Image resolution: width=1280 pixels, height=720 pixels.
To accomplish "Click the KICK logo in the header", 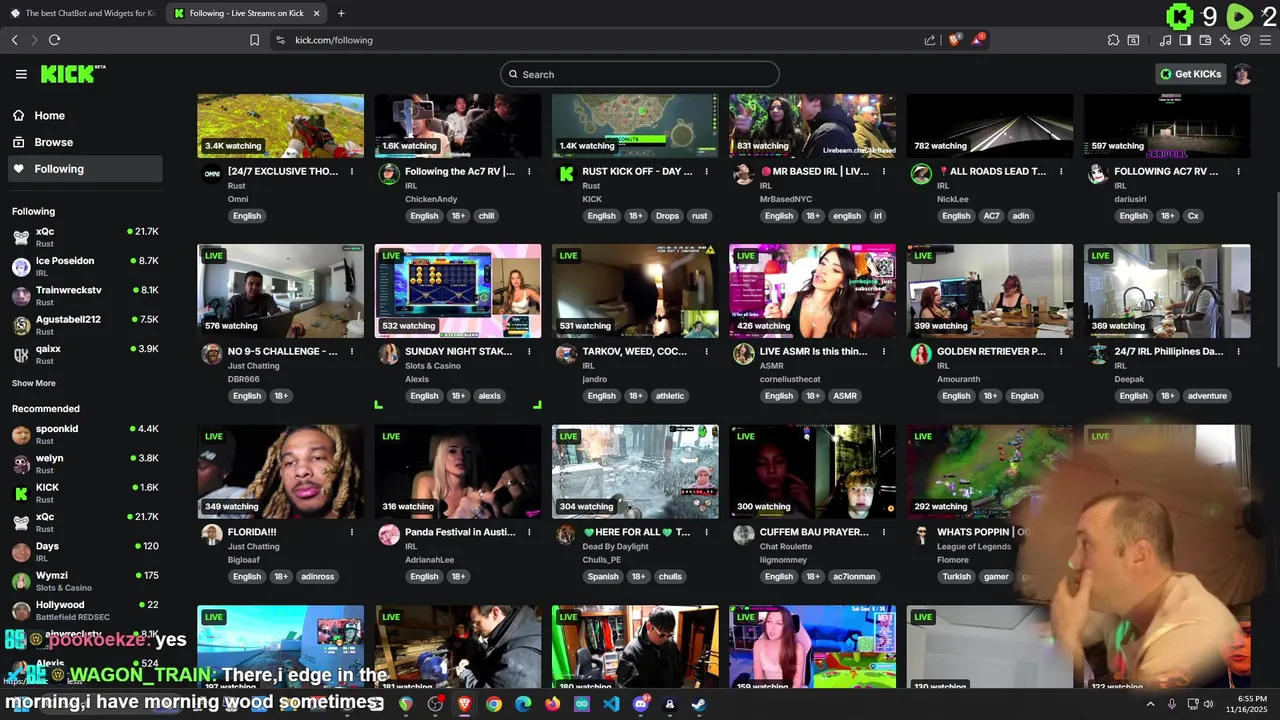I will (72, 74).
